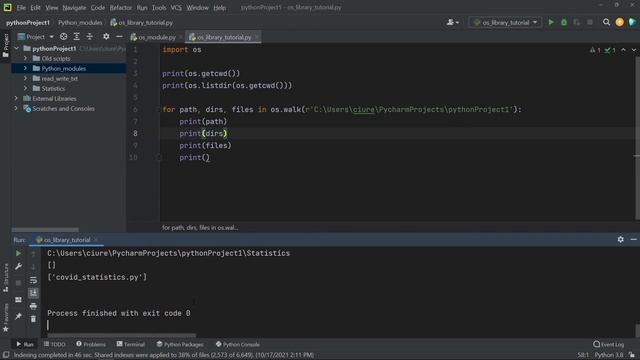Start debugging with the bug icon
640x360 pixels.
click(x=564, y=22)
